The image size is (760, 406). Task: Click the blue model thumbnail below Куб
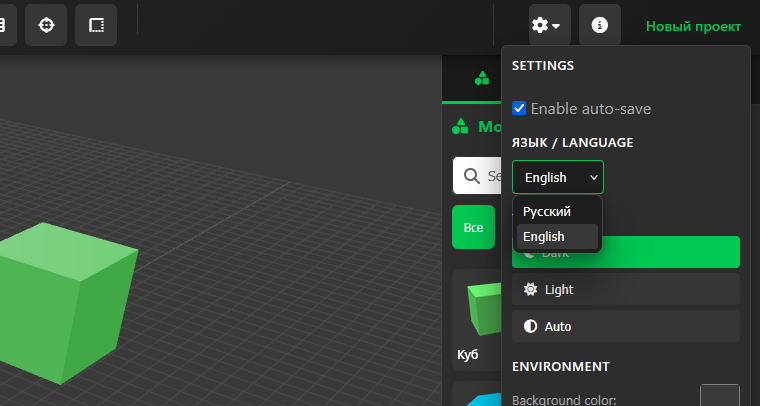coord(482,398)
